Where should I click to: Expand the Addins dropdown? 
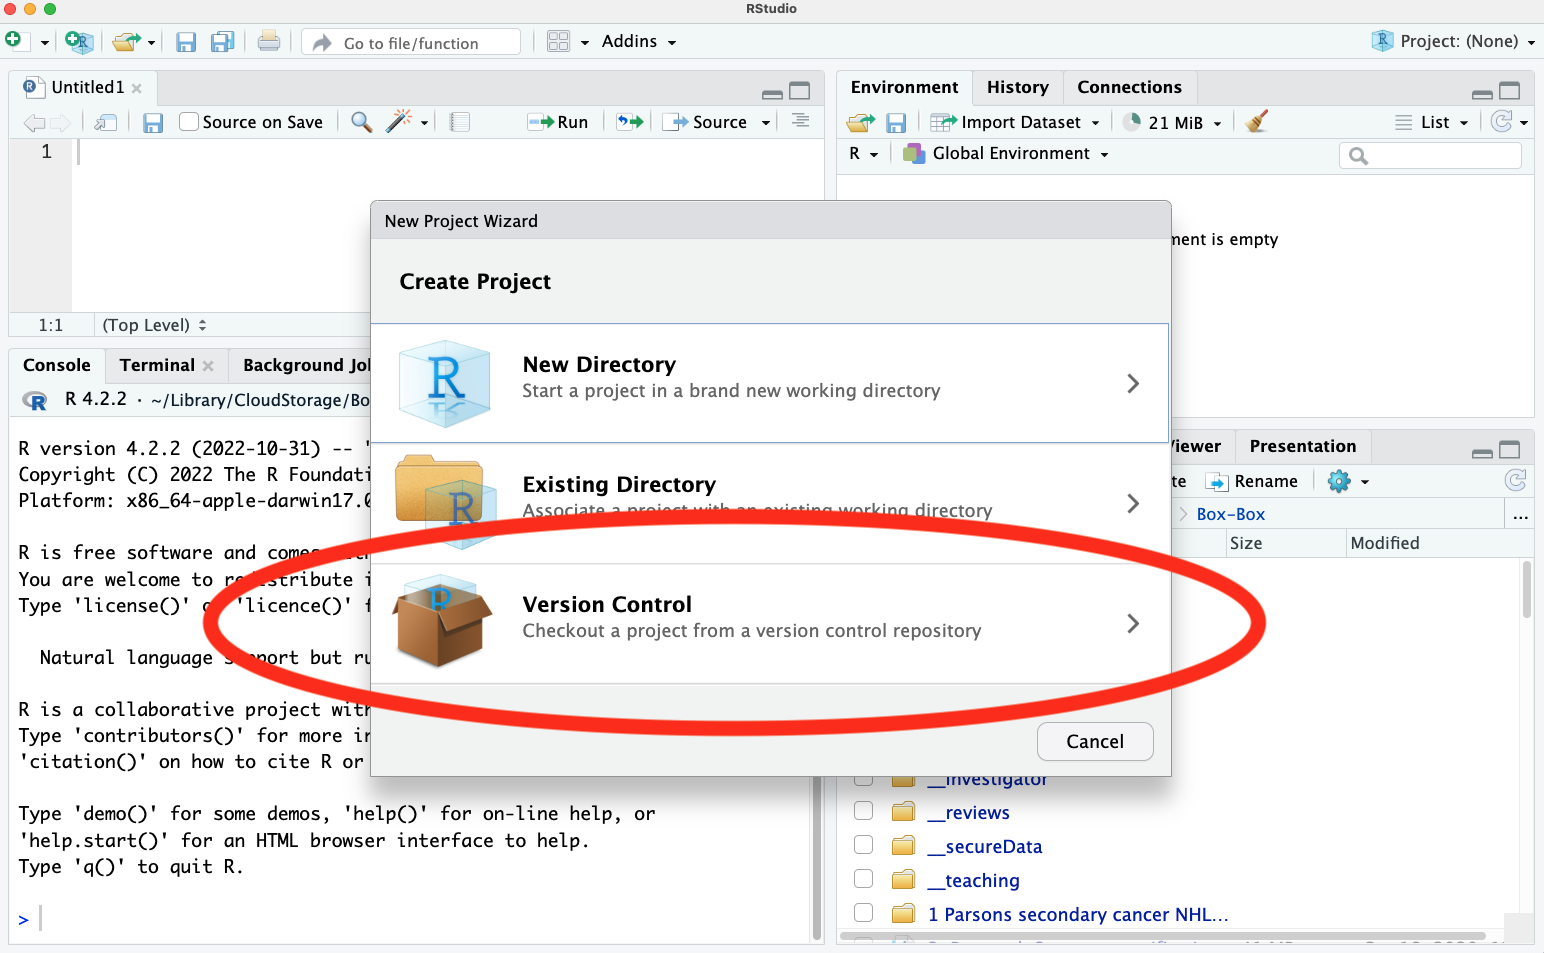click(x=639, y=41)
